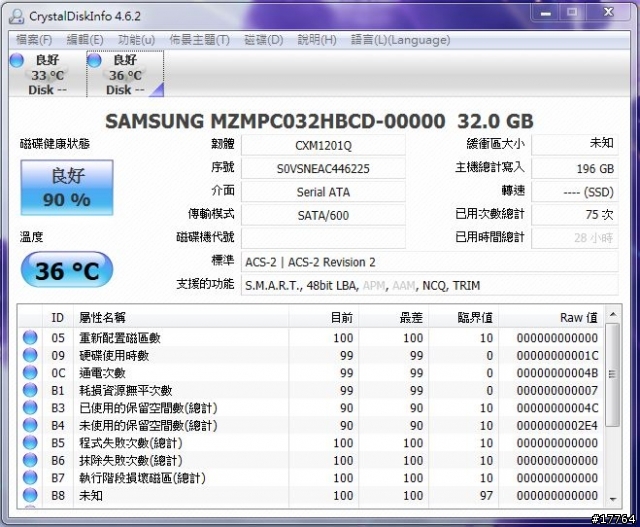Click status circle of attribute B5 row

pos(30,443)
